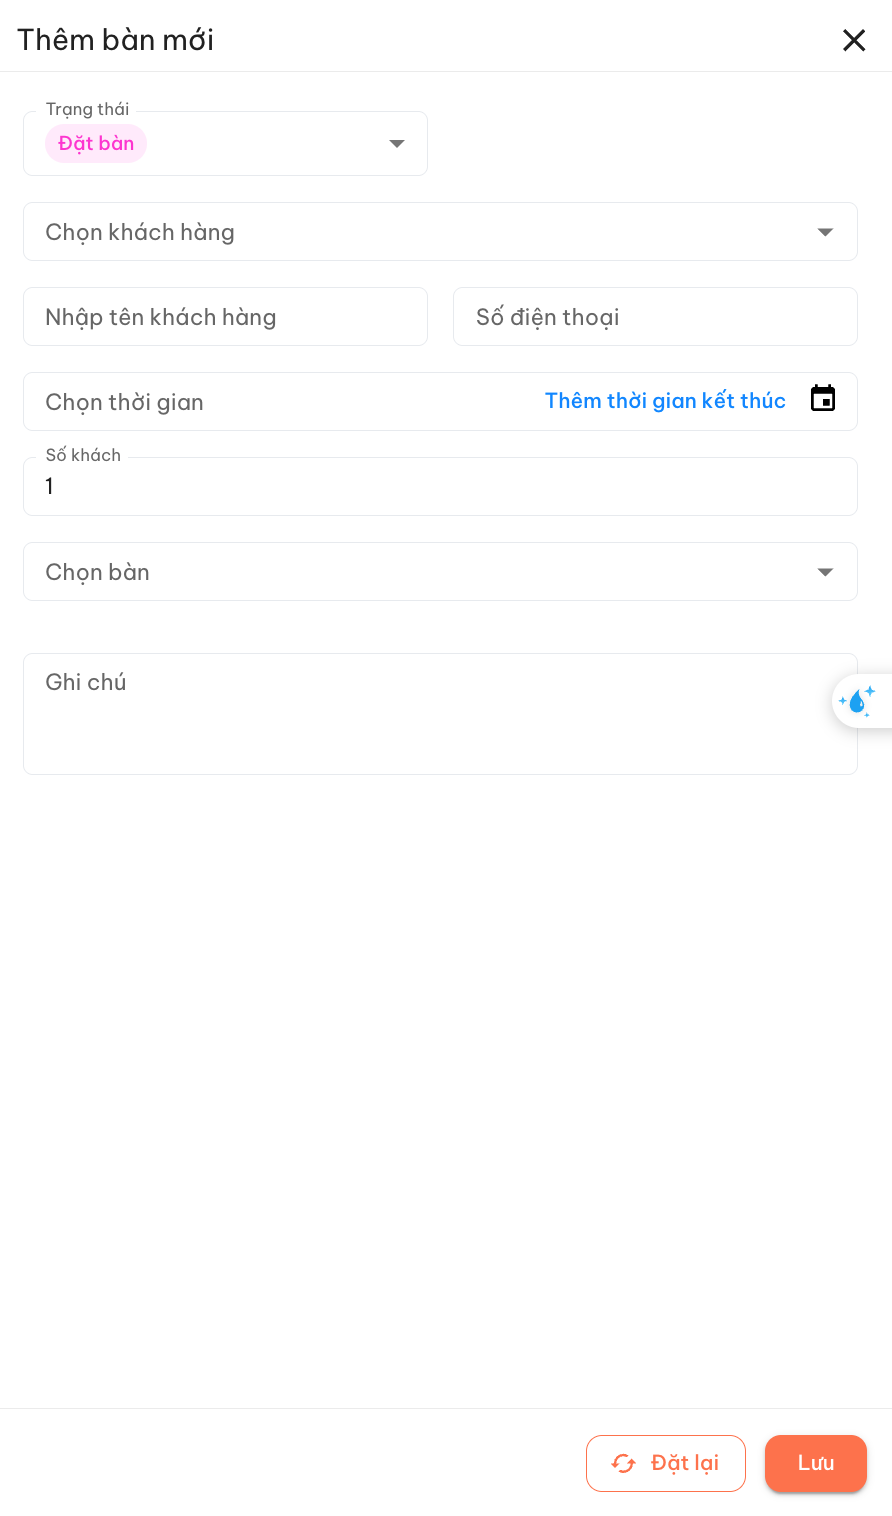Open the Chọn khách hàng combo box
Image resolution: width=892 pixels, height=1516 pixels.
click(400, 232)
